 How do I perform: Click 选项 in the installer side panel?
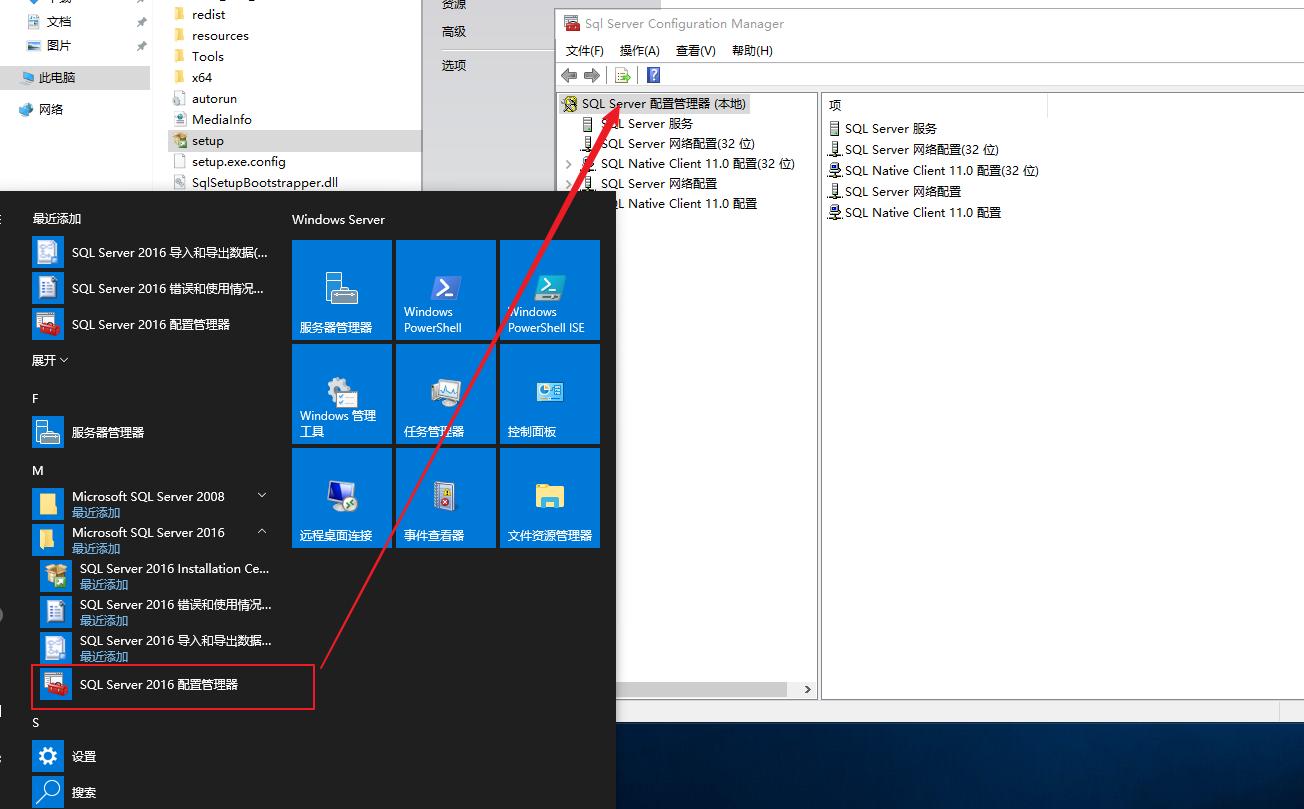point(452,65)
